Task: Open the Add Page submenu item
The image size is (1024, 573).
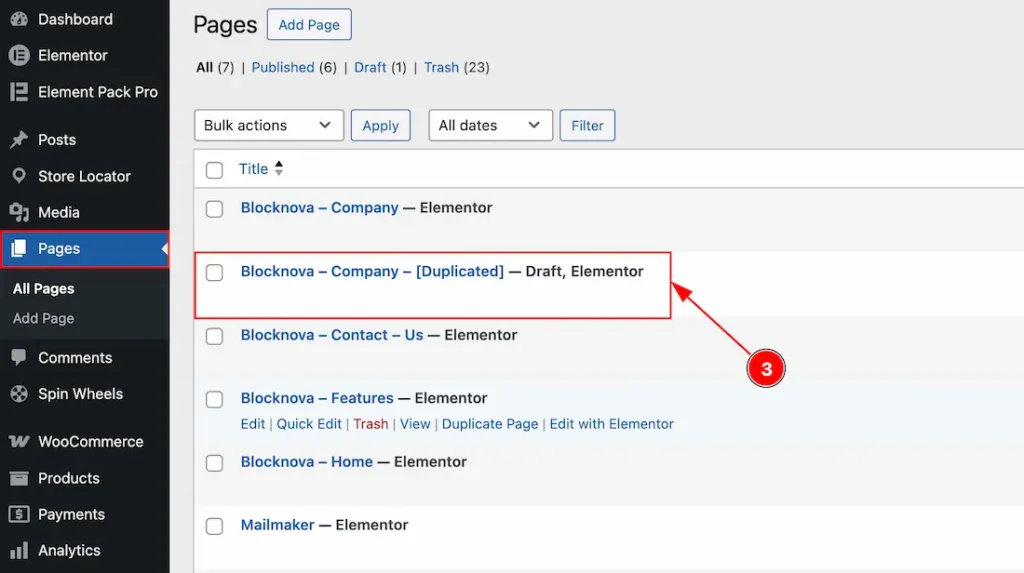Action: pyautogui.click(x=43, y=318)
